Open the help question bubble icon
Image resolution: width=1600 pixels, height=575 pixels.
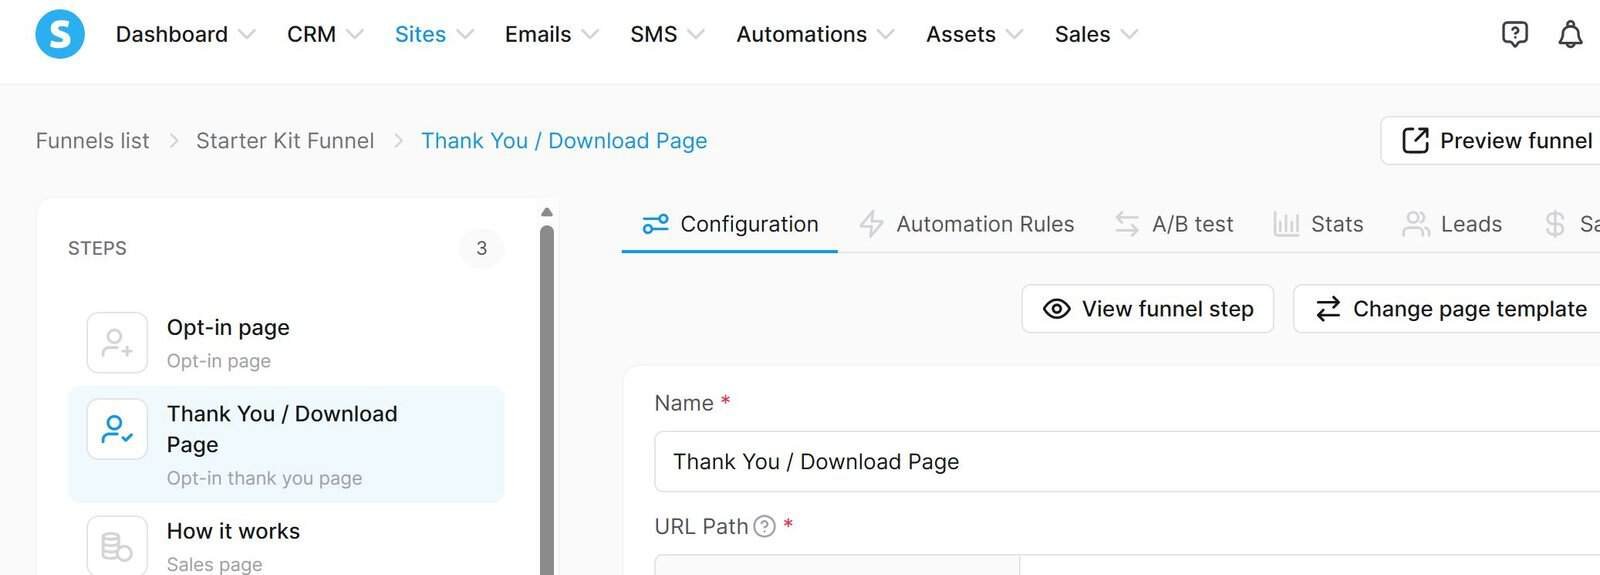[1515, 34]
